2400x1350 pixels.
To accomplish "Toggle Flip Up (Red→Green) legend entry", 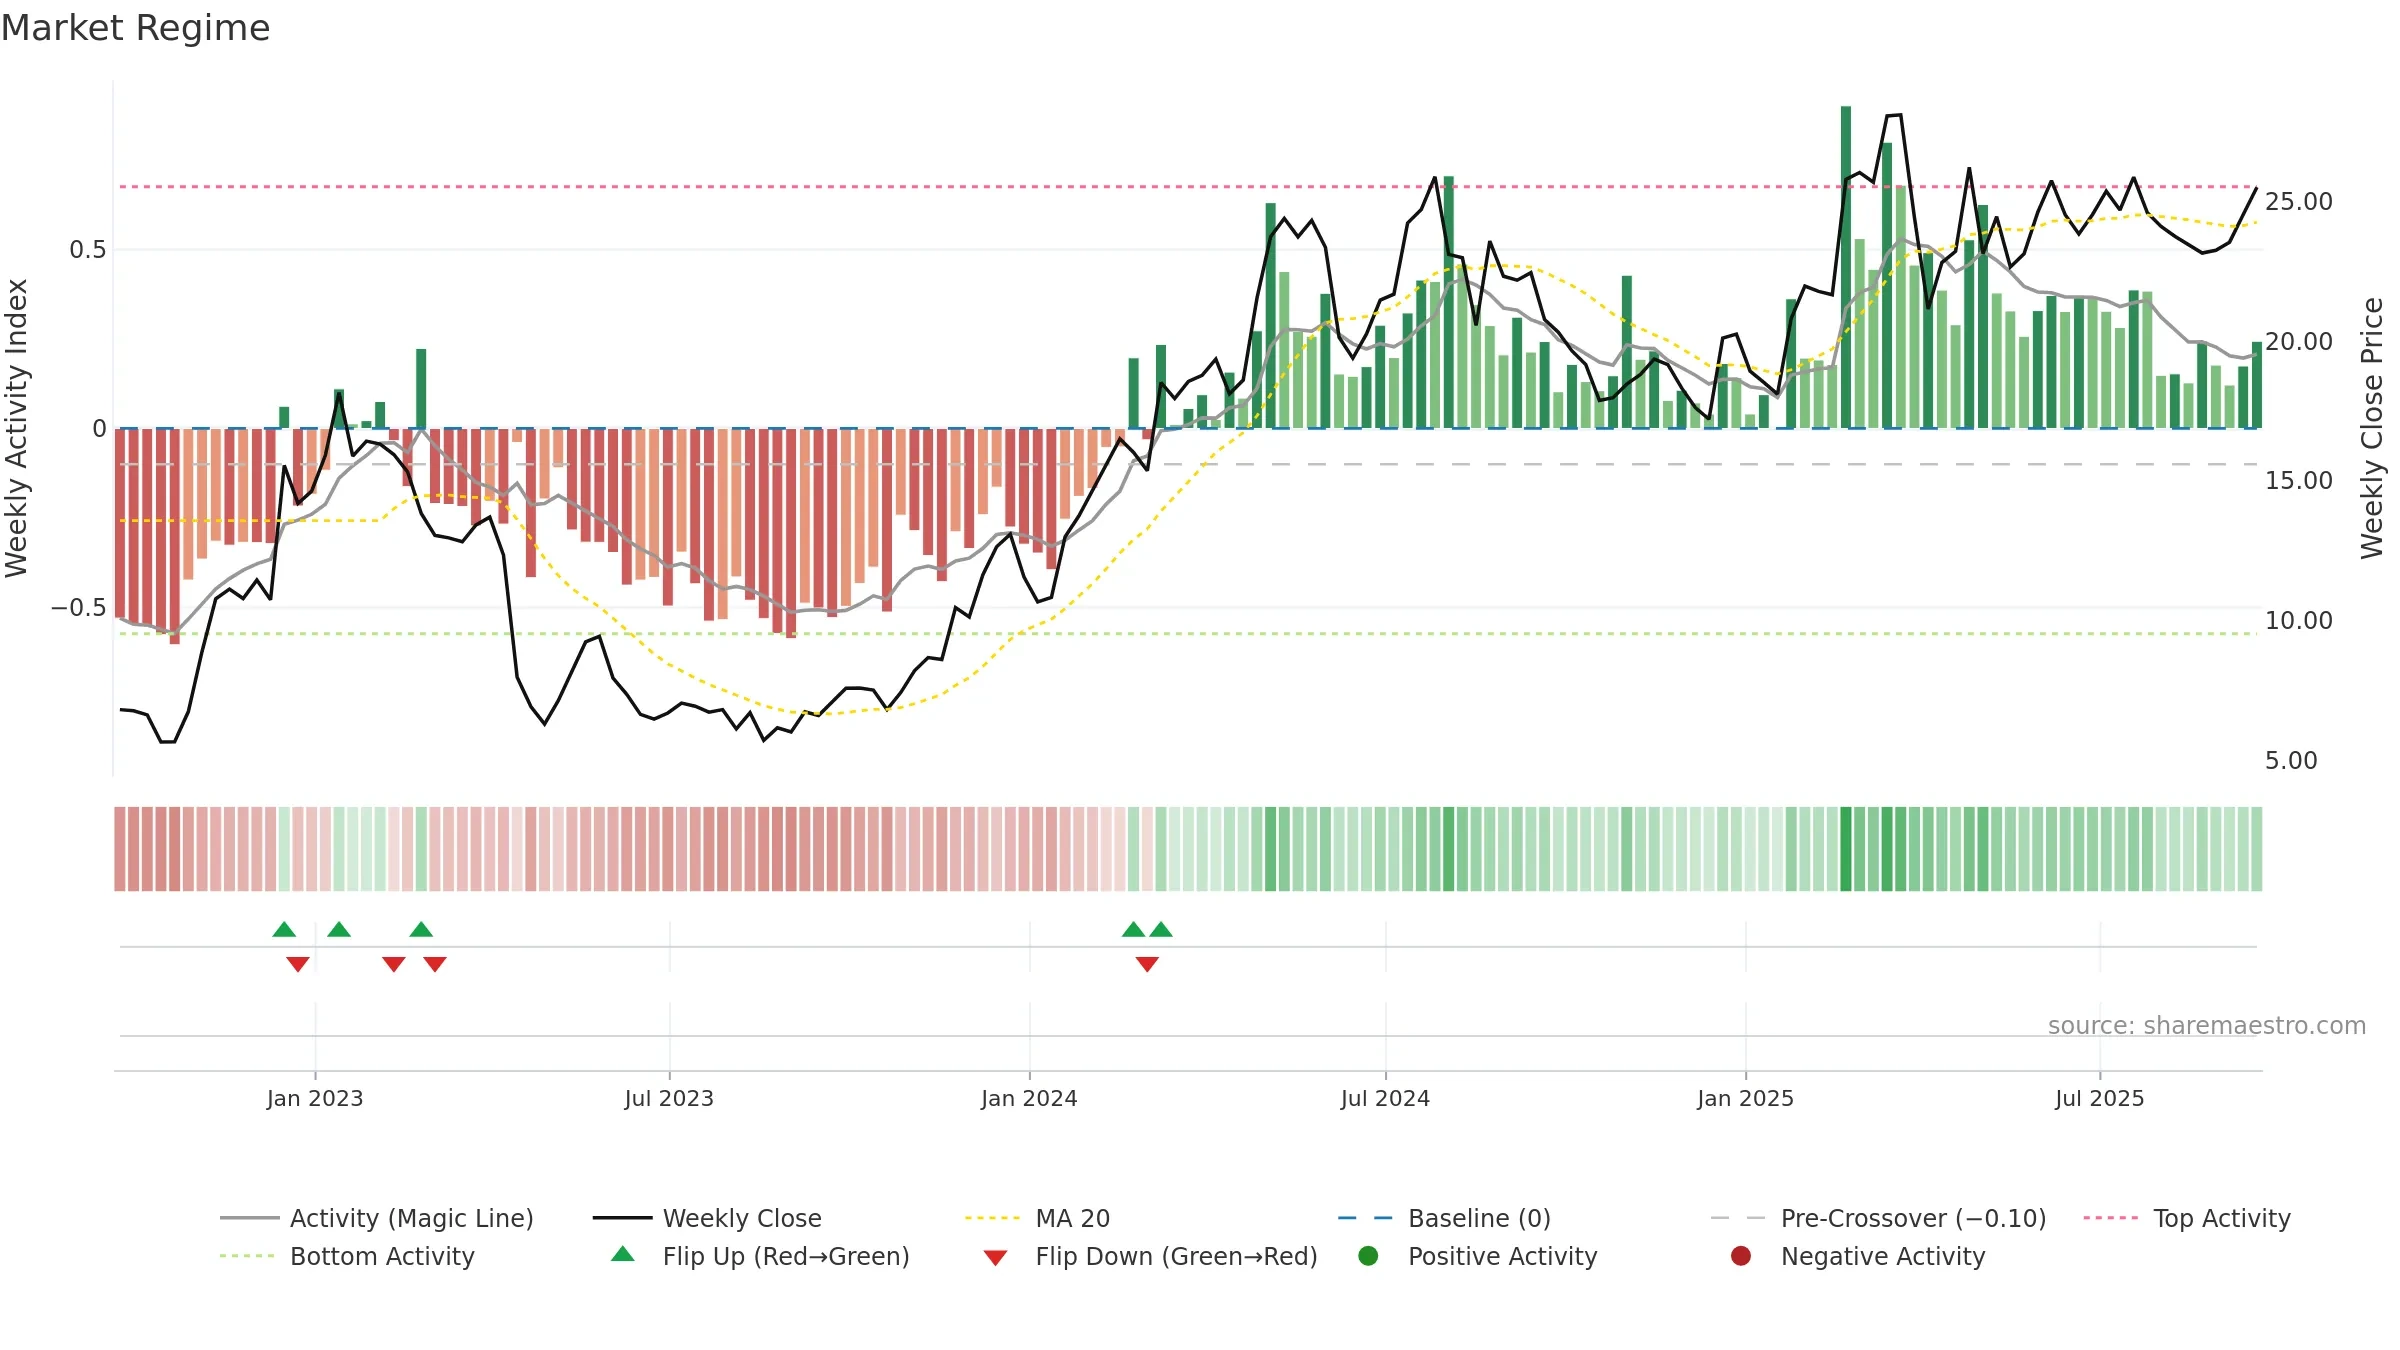I will 760,1256.
